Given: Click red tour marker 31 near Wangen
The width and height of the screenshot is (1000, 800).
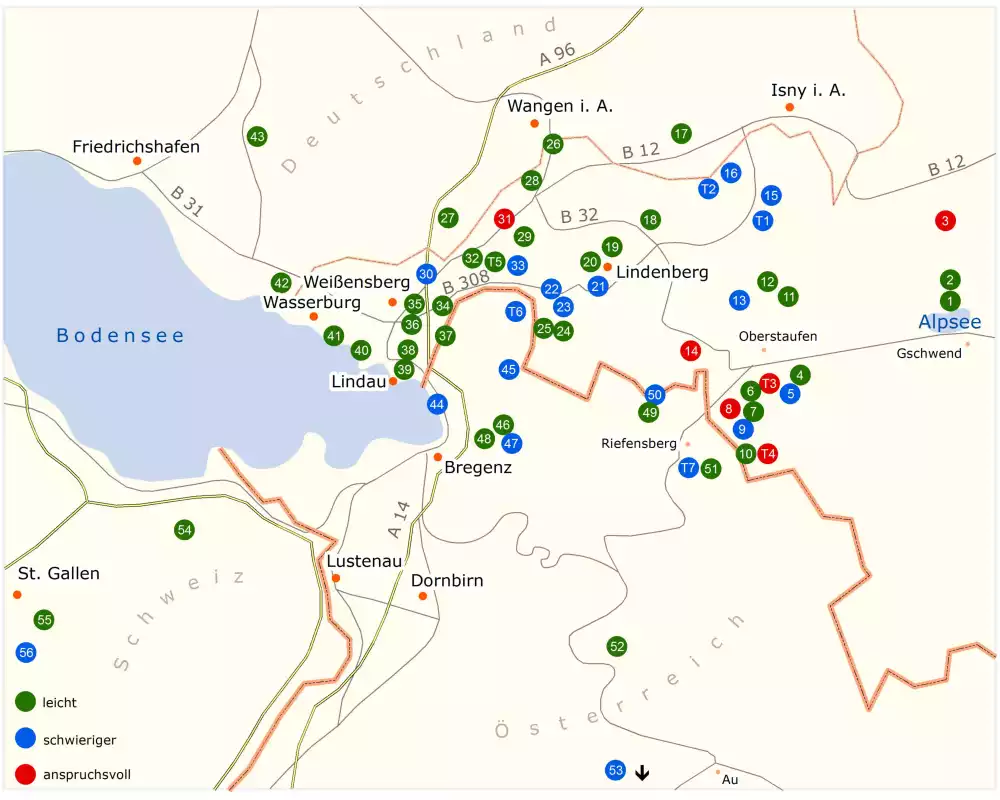Looking at the screenshot, I should tap(505, 219).
